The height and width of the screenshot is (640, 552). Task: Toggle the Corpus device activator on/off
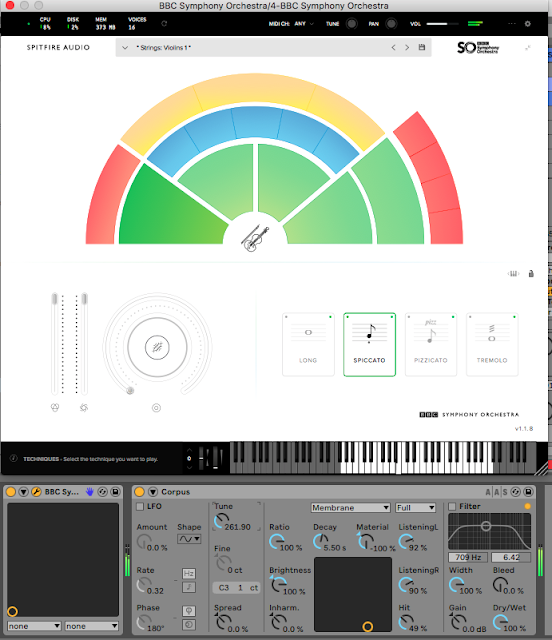[139, 491]
